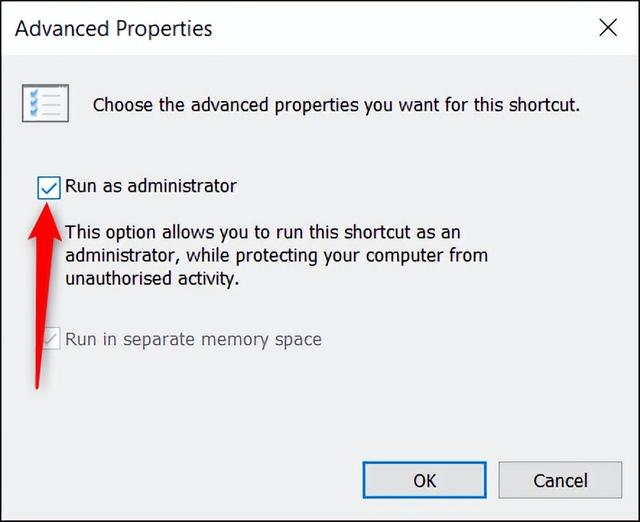This screenshot has width=640, height=522.
Task: Dismiss the dialog using Cancel
Action: click(x=560, y=480)
